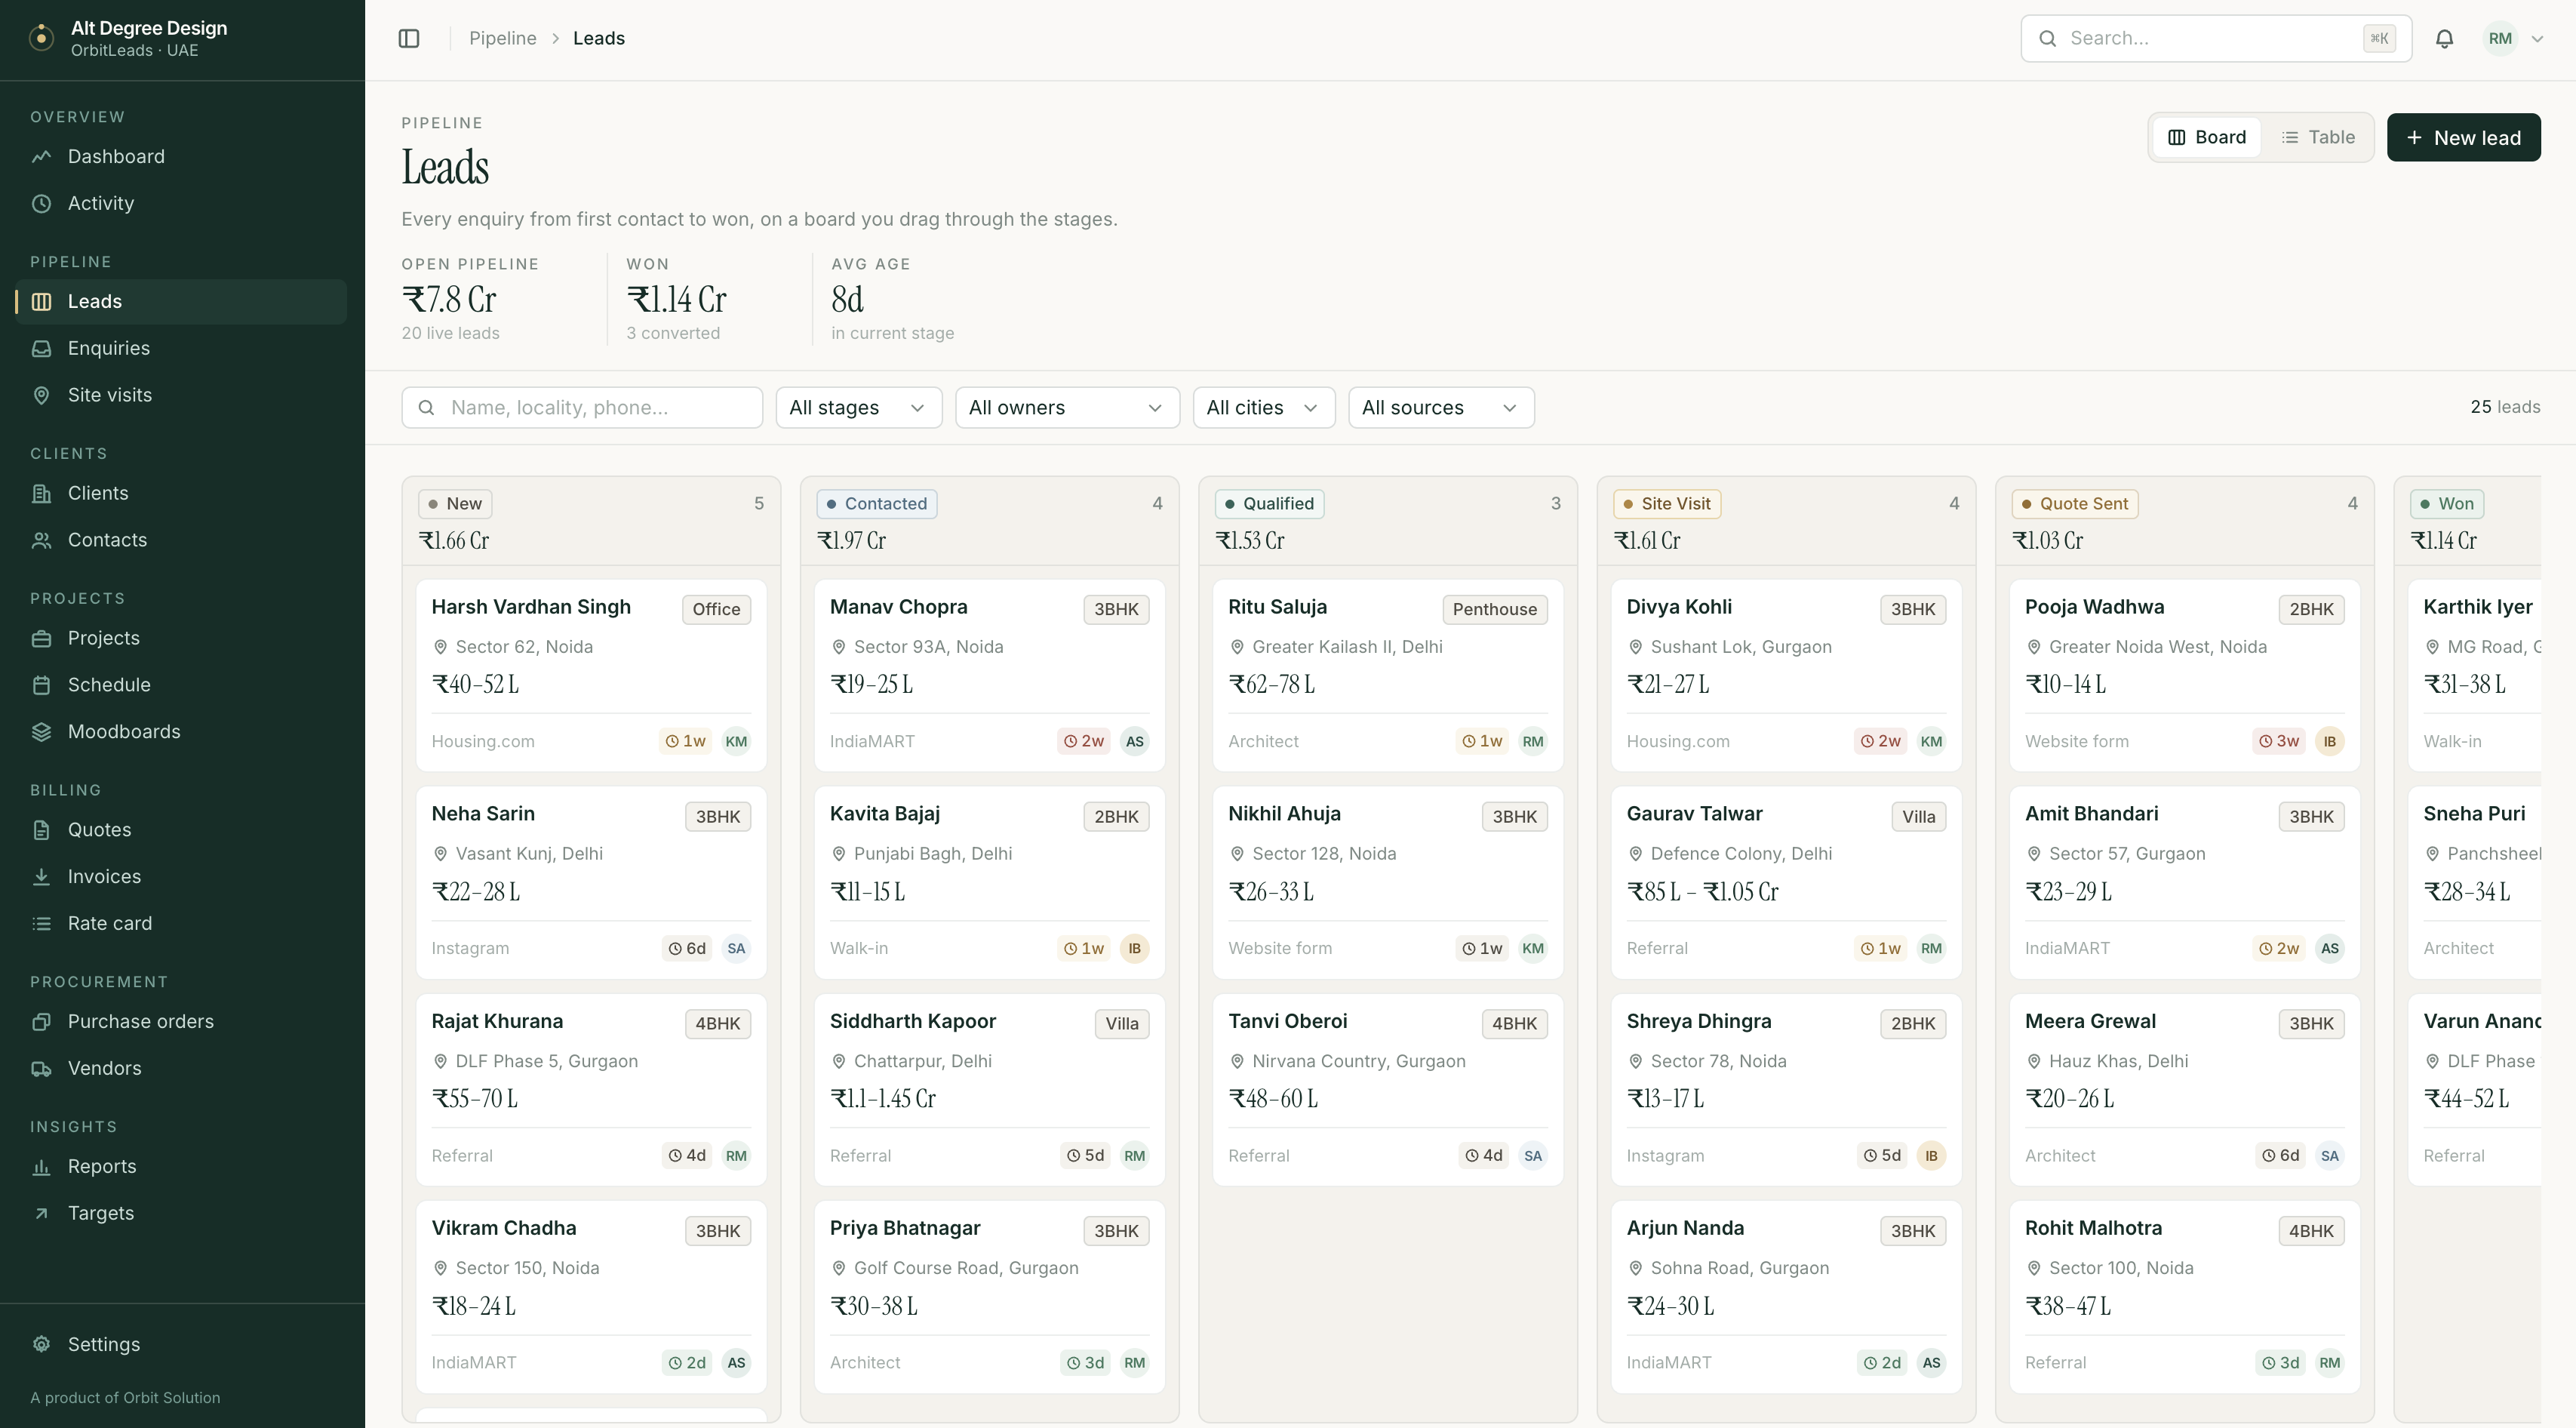Open the All cities dropdown
This screenshot has height=1428, width=2576.
pyautogui.click(x=1263, y=407)
